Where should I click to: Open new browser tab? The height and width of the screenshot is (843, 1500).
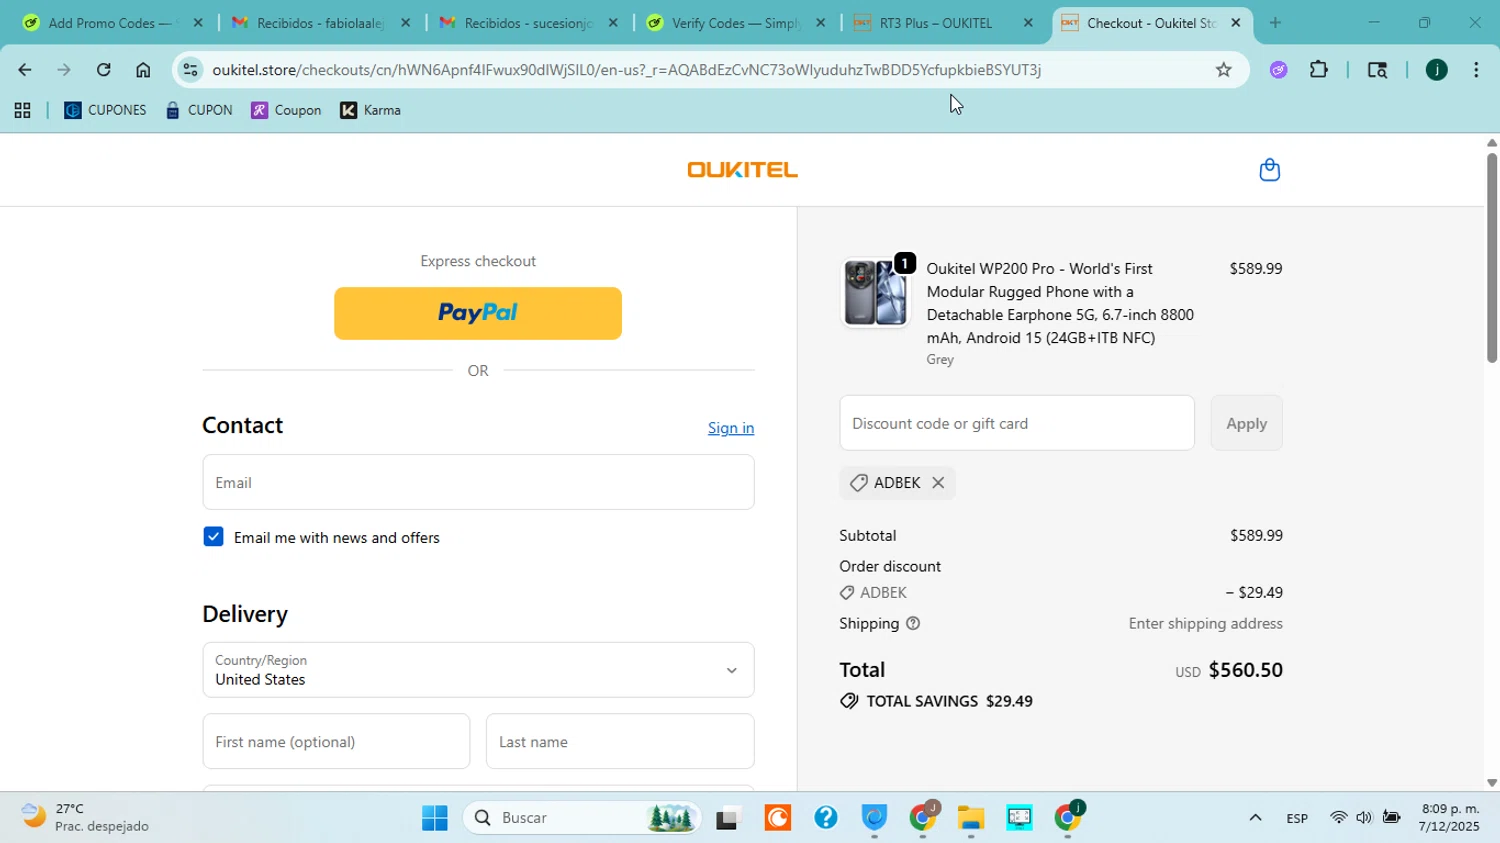1275,23
